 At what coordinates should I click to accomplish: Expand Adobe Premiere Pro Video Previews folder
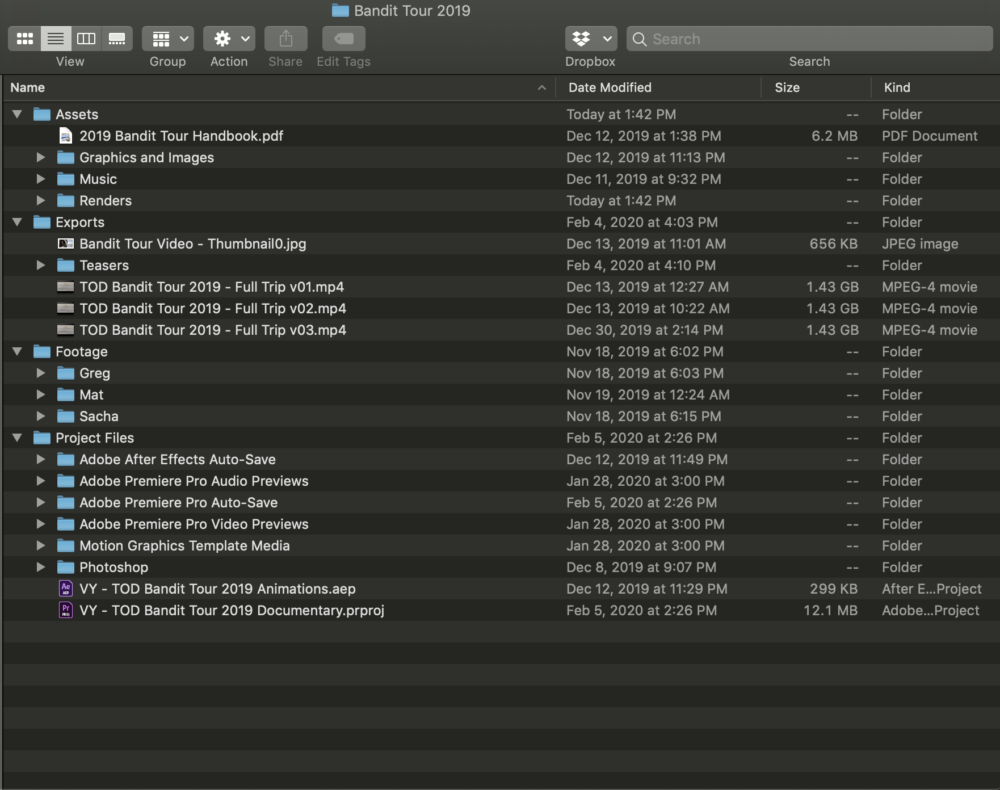(41, 524)
